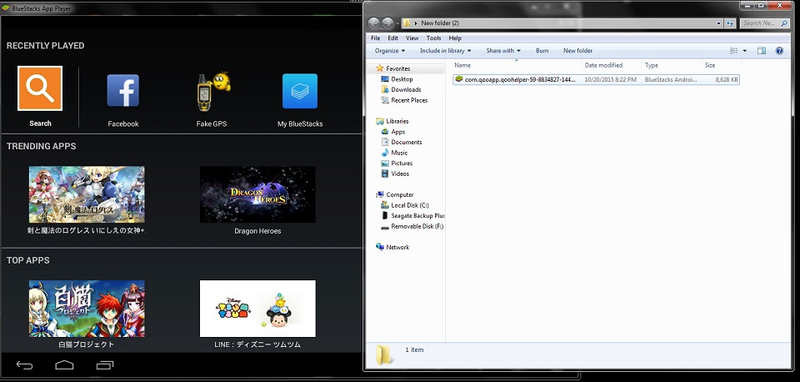Select the Videos library

click(x=395, y=174)
